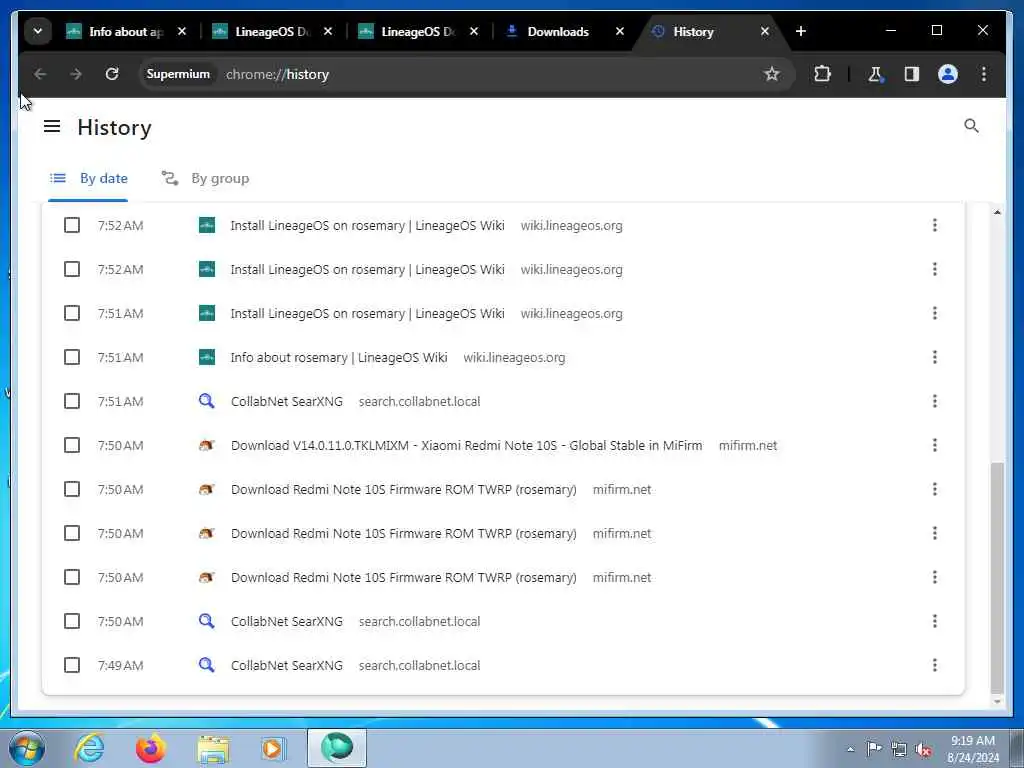Click the scrollbar down arrow
1024x768 pixels.
point(997,702)
